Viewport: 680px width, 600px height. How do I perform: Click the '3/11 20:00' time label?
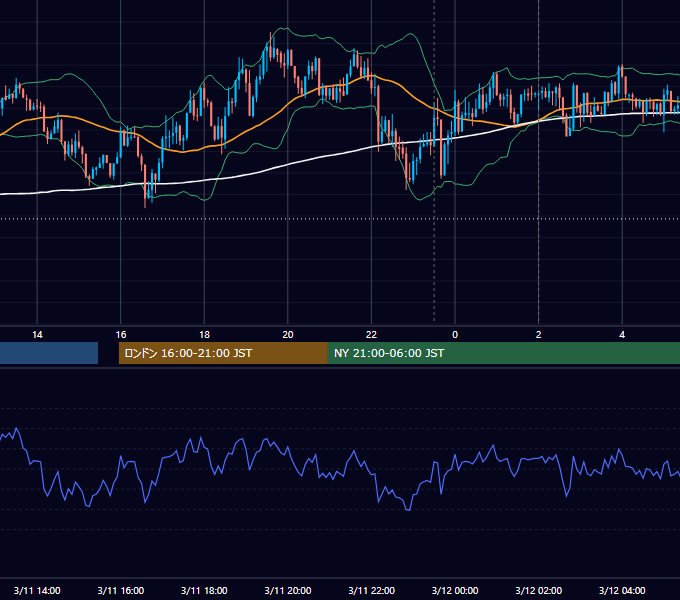[288, 590]
